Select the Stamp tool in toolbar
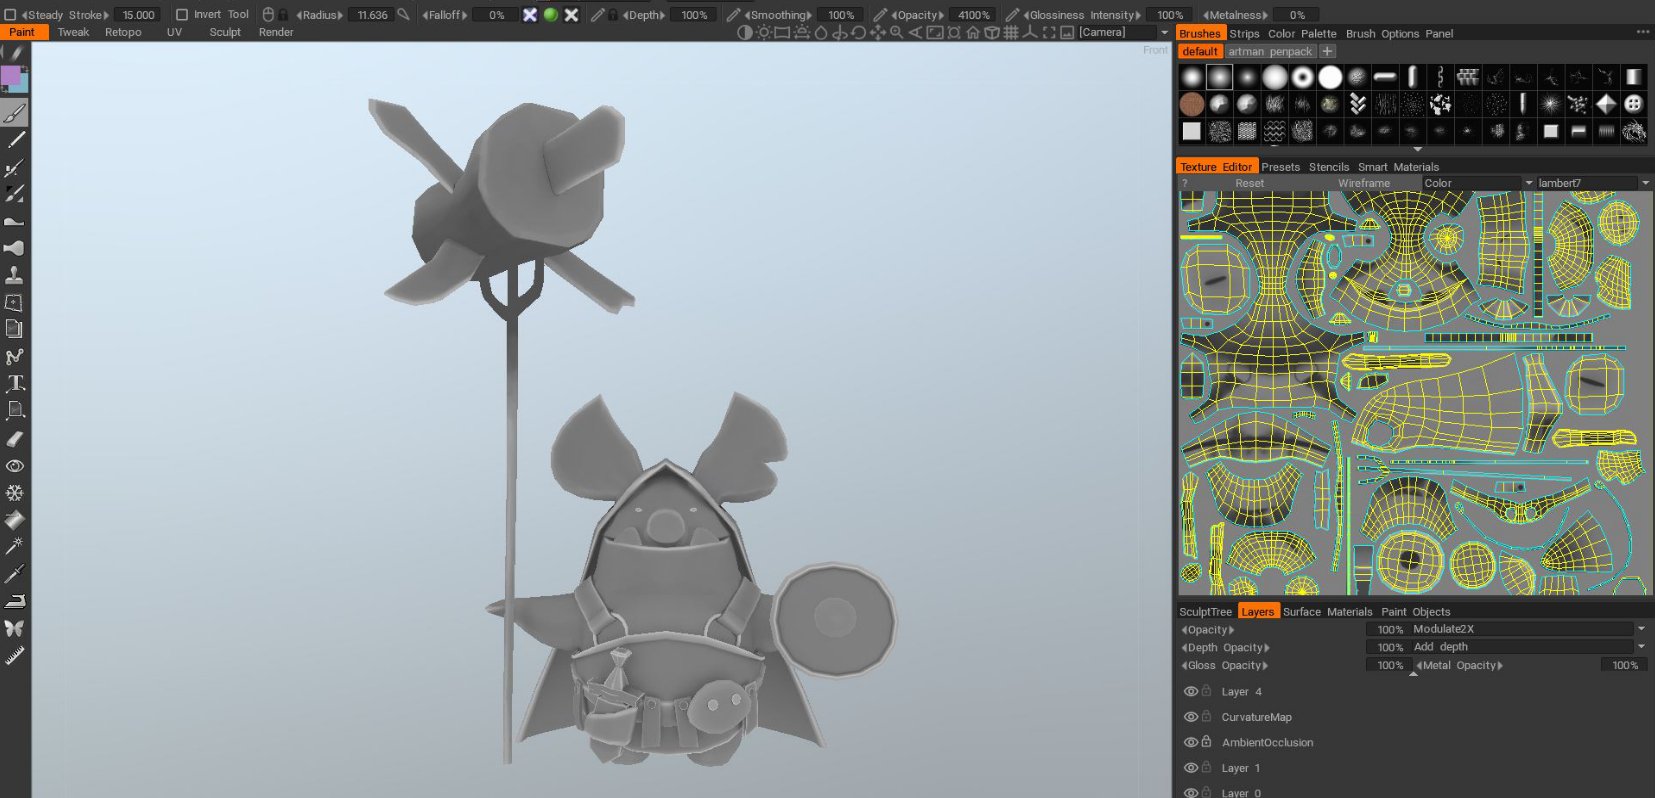 pos(15,275)
